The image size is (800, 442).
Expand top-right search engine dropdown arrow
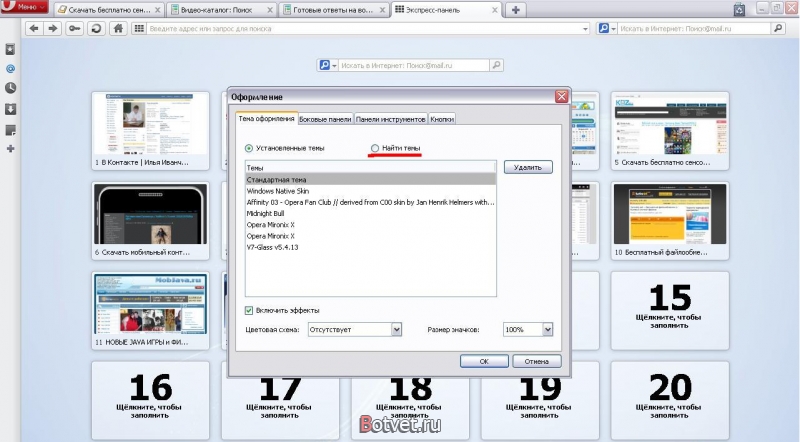click(x=613, y=29)
